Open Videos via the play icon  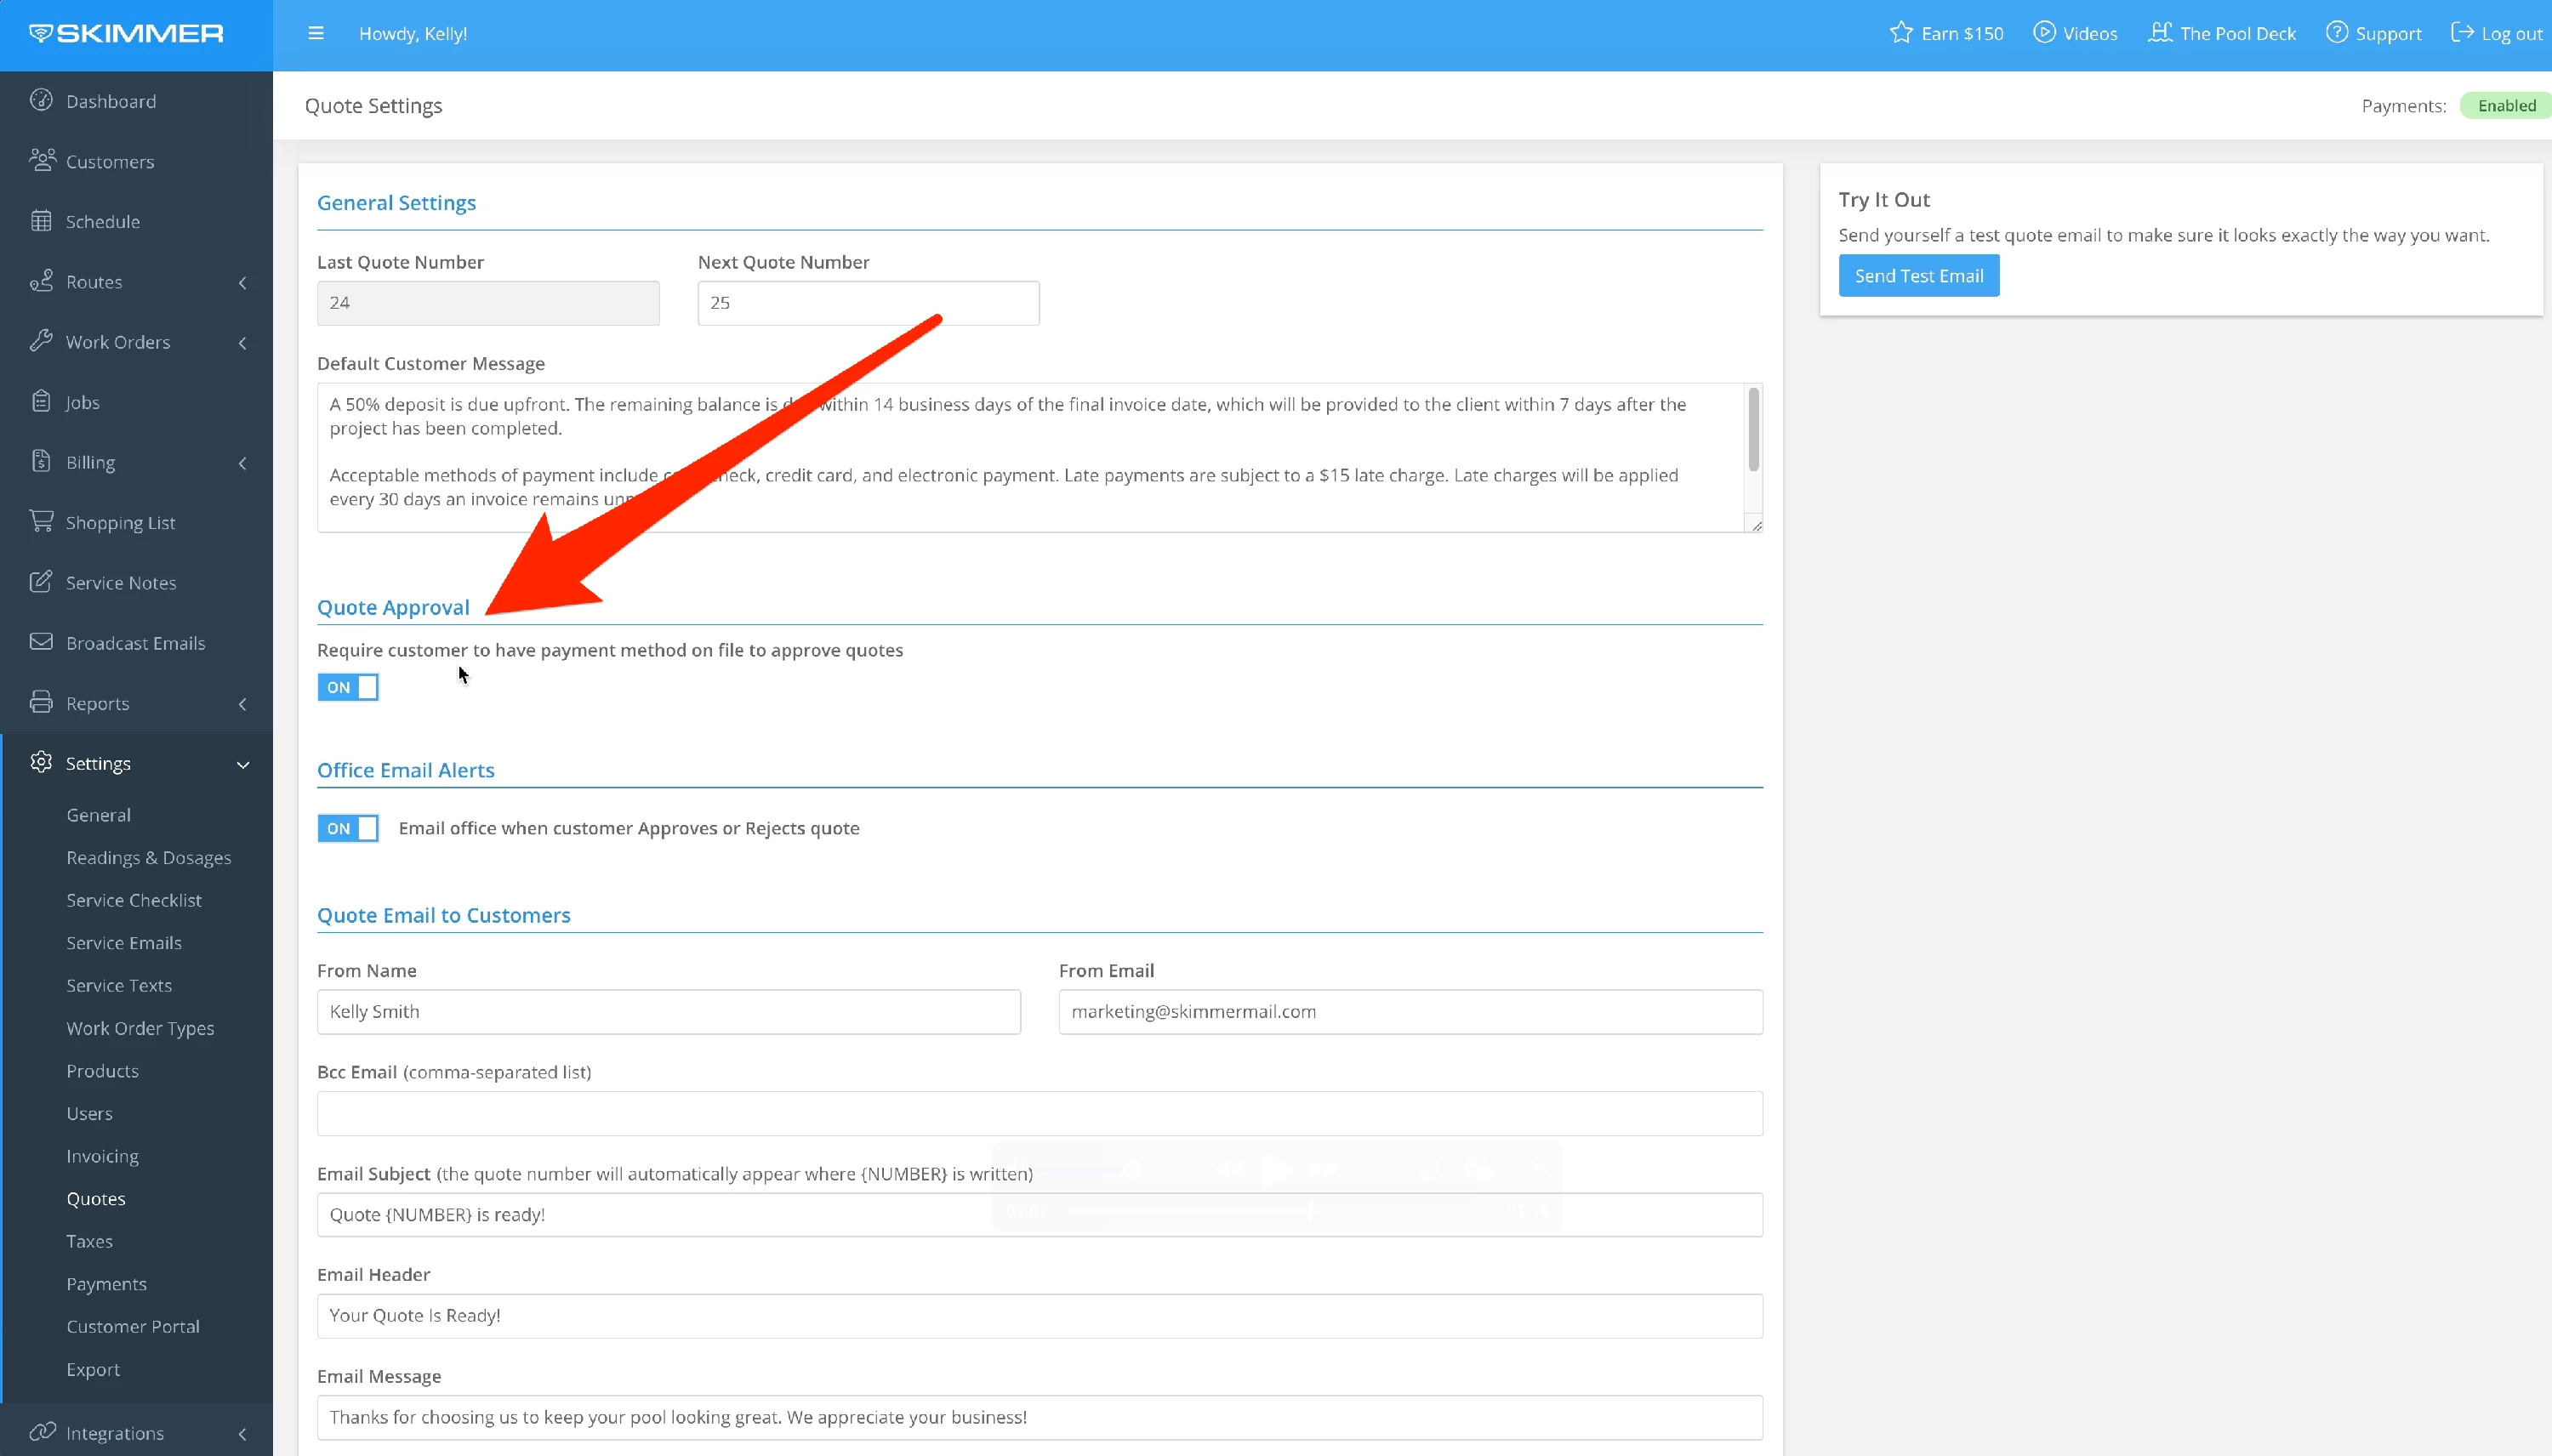[2044, 33]
